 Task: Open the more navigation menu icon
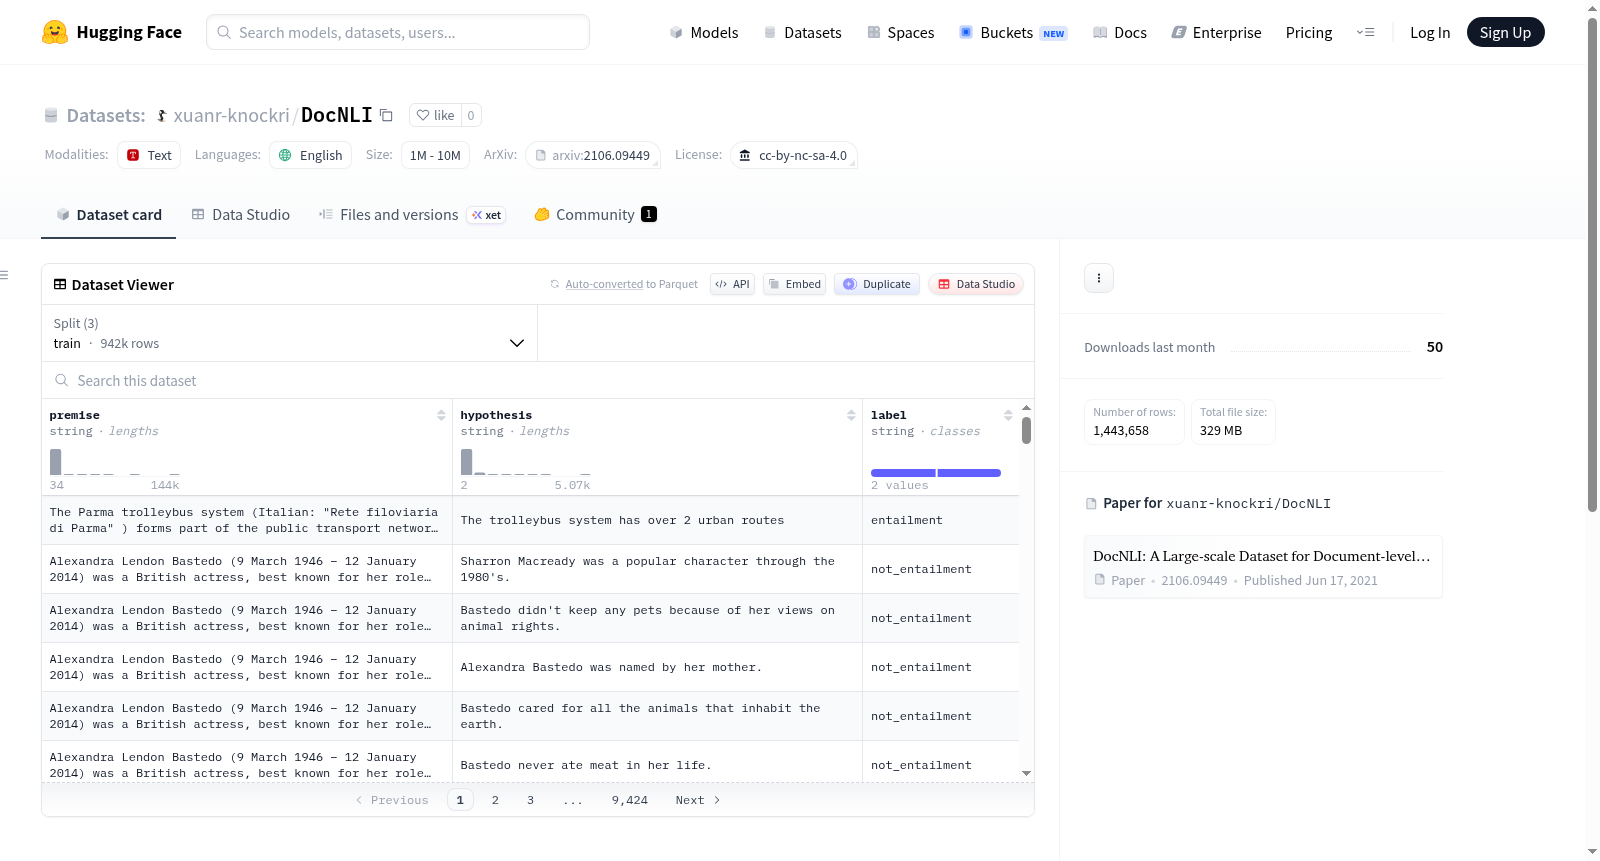coord(1365,33)
